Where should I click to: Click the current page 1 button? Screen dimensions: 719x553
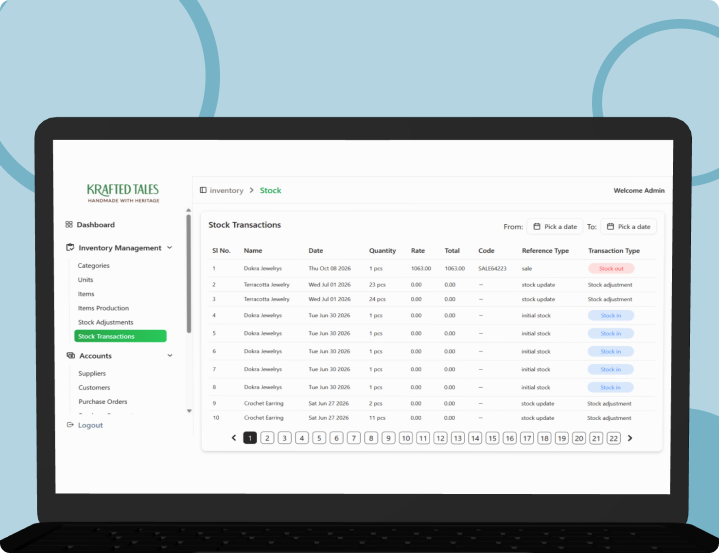coord(250,438)
